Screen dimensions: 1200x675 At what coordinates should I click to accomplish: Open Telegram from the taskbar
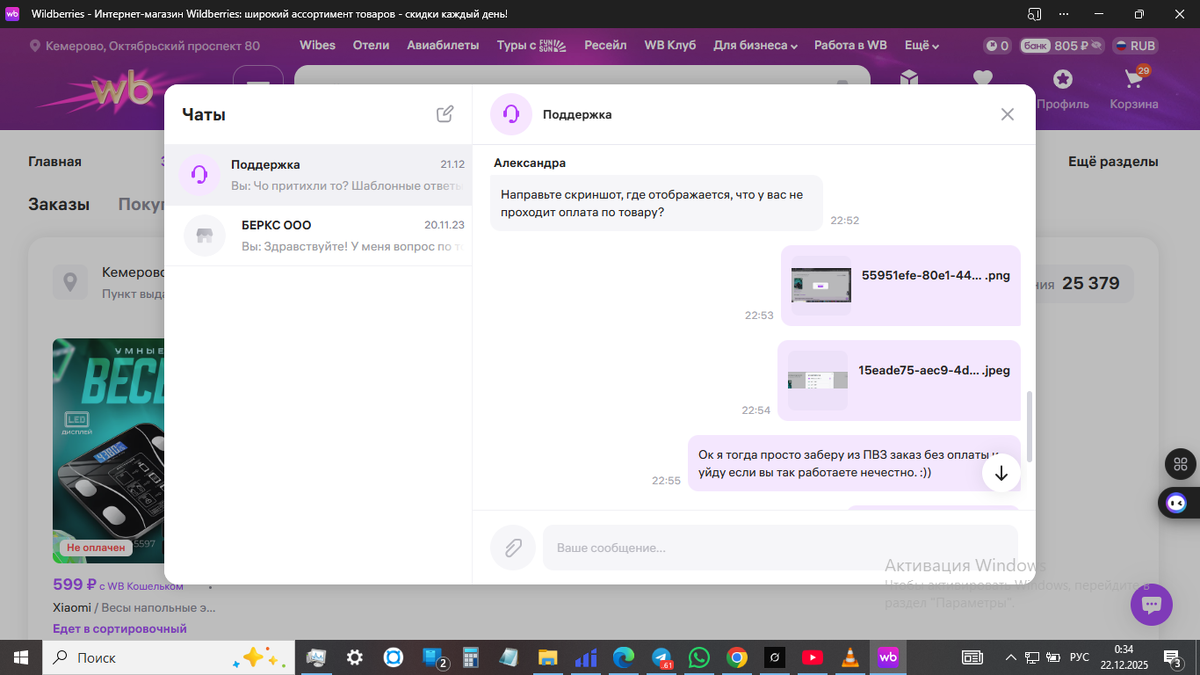(662, 657)
